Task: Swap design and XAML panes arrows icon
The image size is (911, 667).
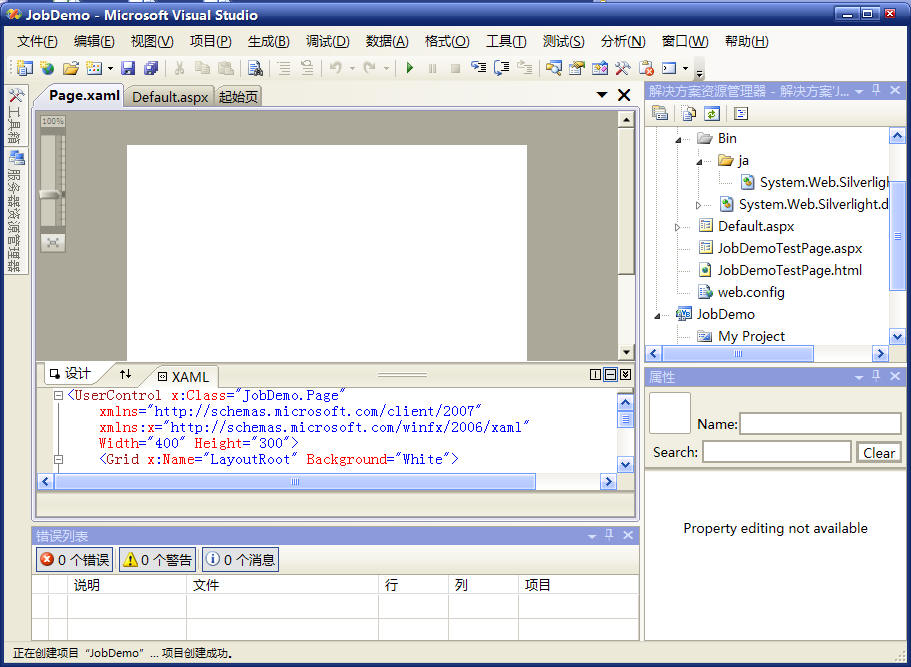Action: pos(125,374)
